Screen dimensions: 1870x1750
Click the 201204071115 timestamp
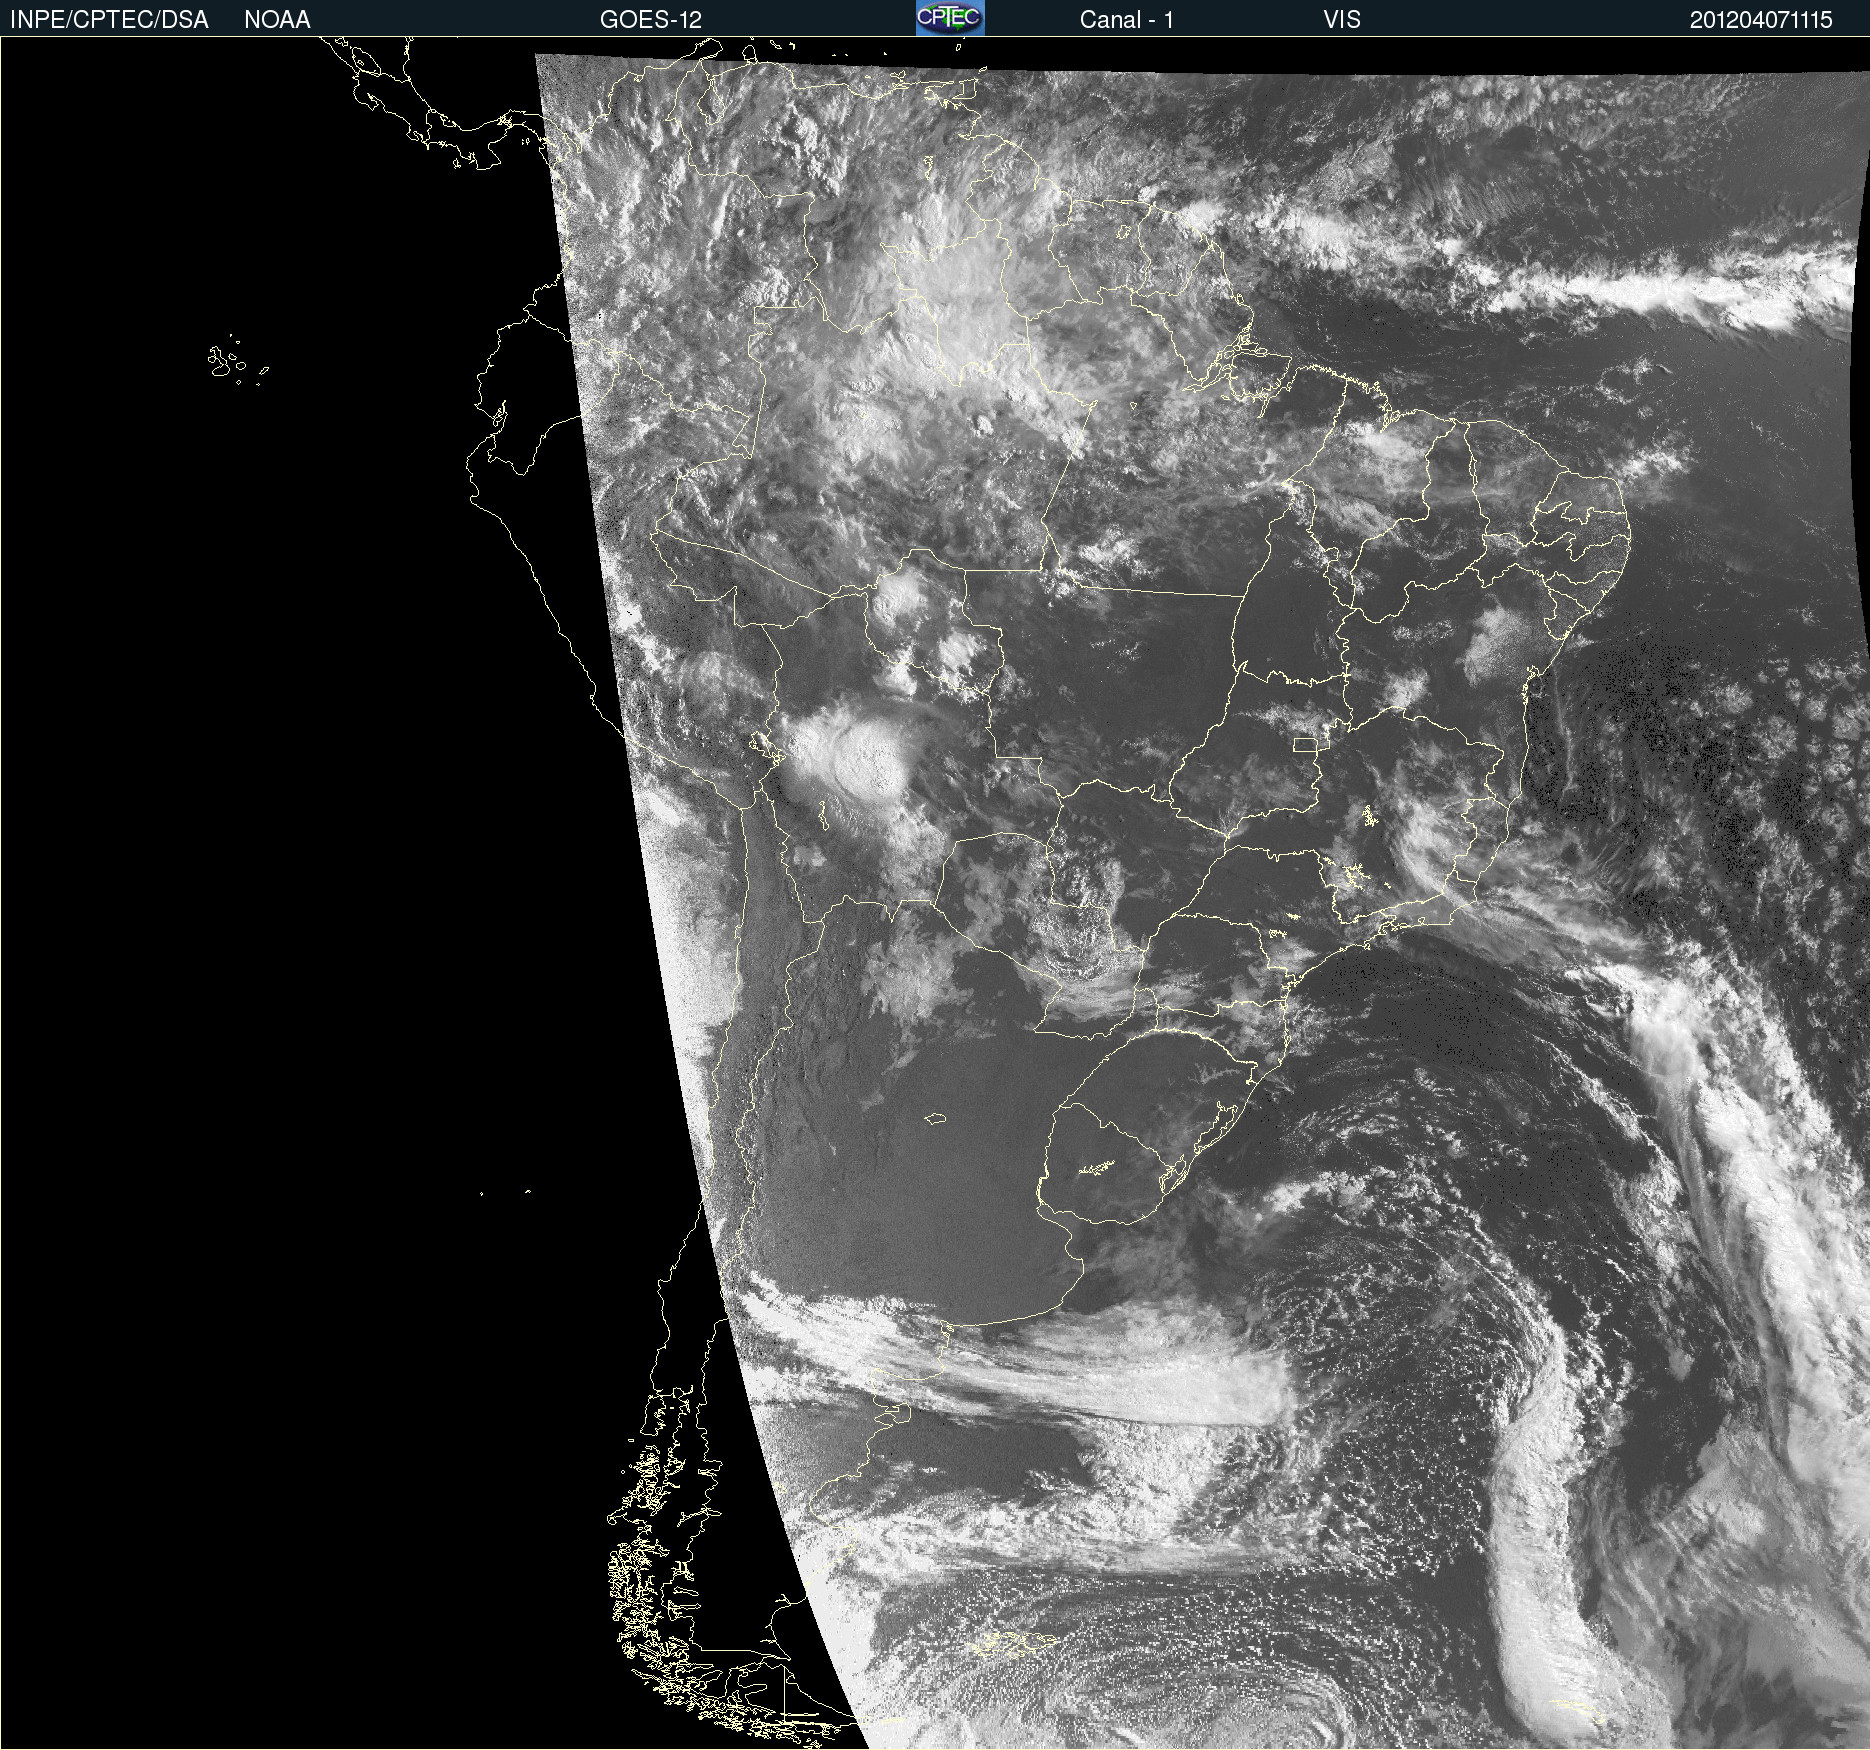1761,20
